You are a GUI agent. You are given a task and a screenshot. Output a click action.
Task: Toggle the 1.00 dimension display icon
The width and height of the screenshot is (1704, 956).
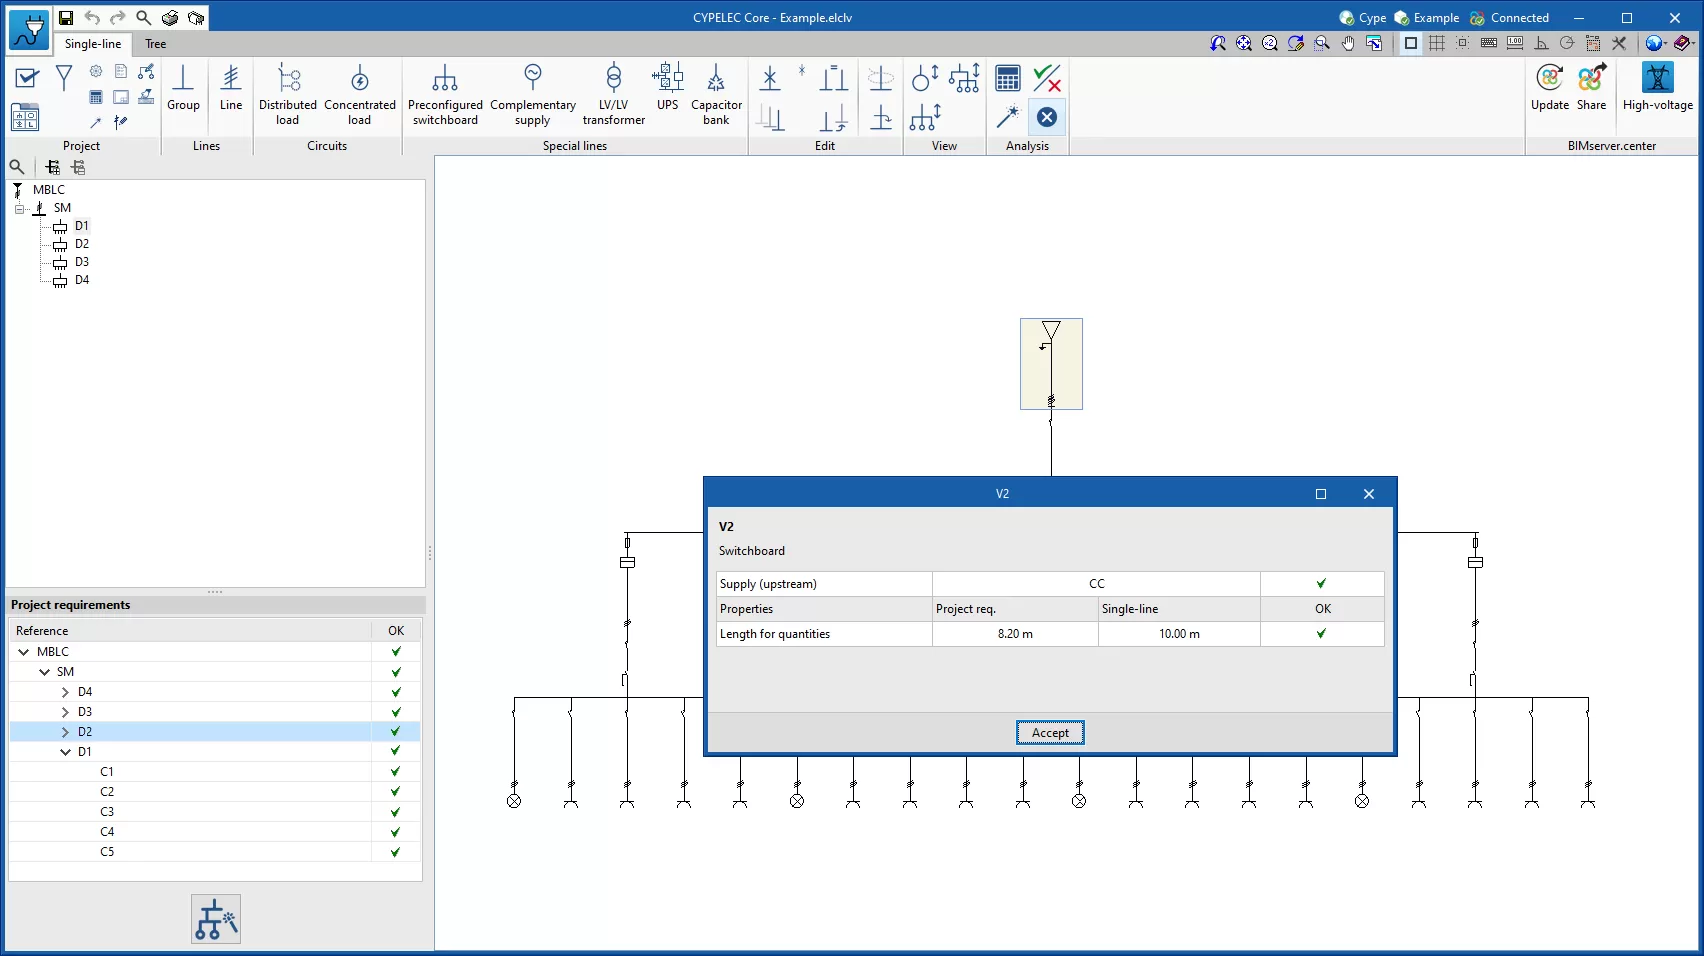pos(1515,43)
